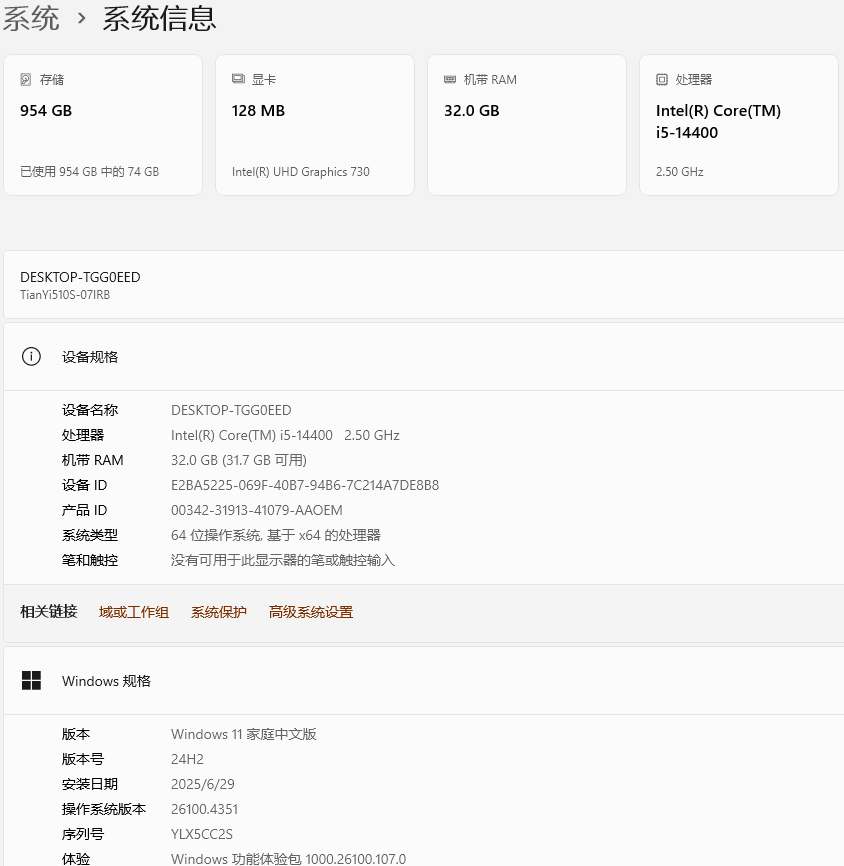
Task: Open the 954 GB storage card
Action: pyautogui.click(x=103, y=125)
